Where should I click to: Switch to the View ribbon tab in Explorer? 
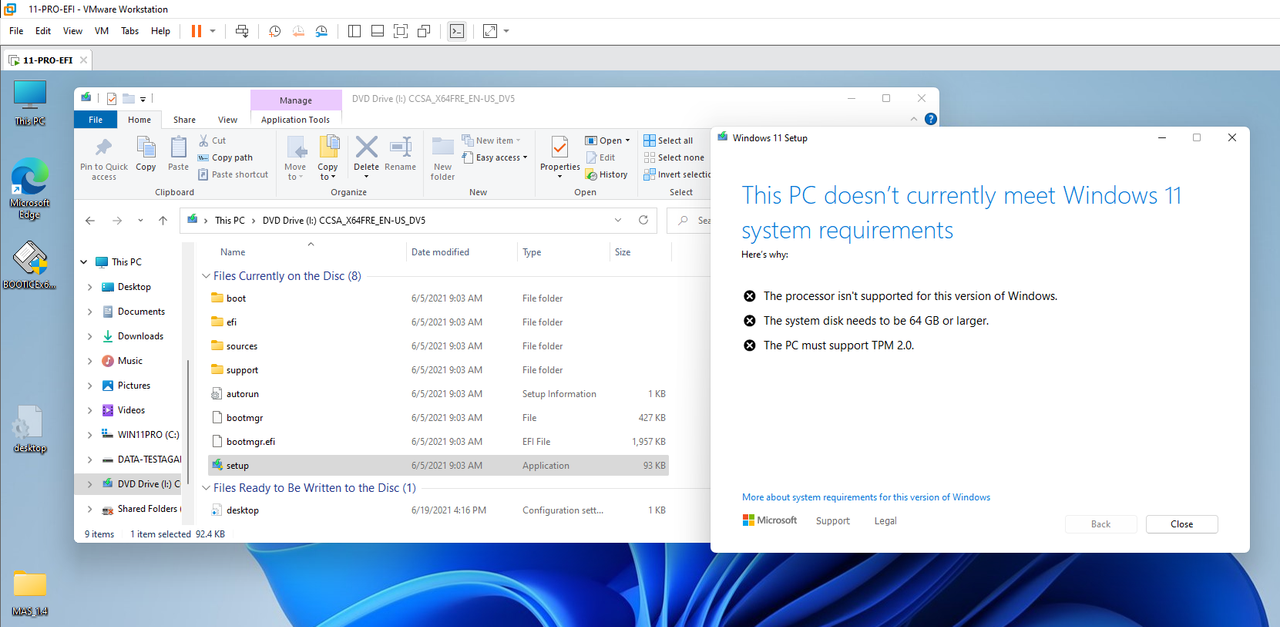point(227,120)
